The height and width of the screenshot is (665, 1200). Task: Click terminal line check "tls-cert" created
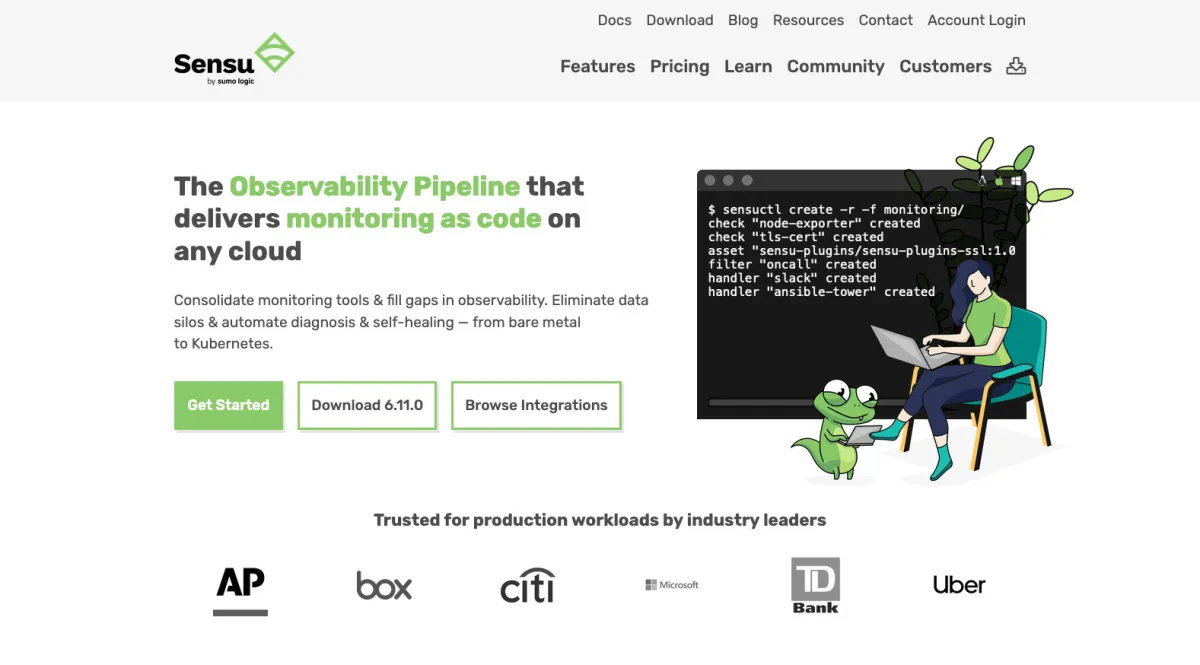796,237
